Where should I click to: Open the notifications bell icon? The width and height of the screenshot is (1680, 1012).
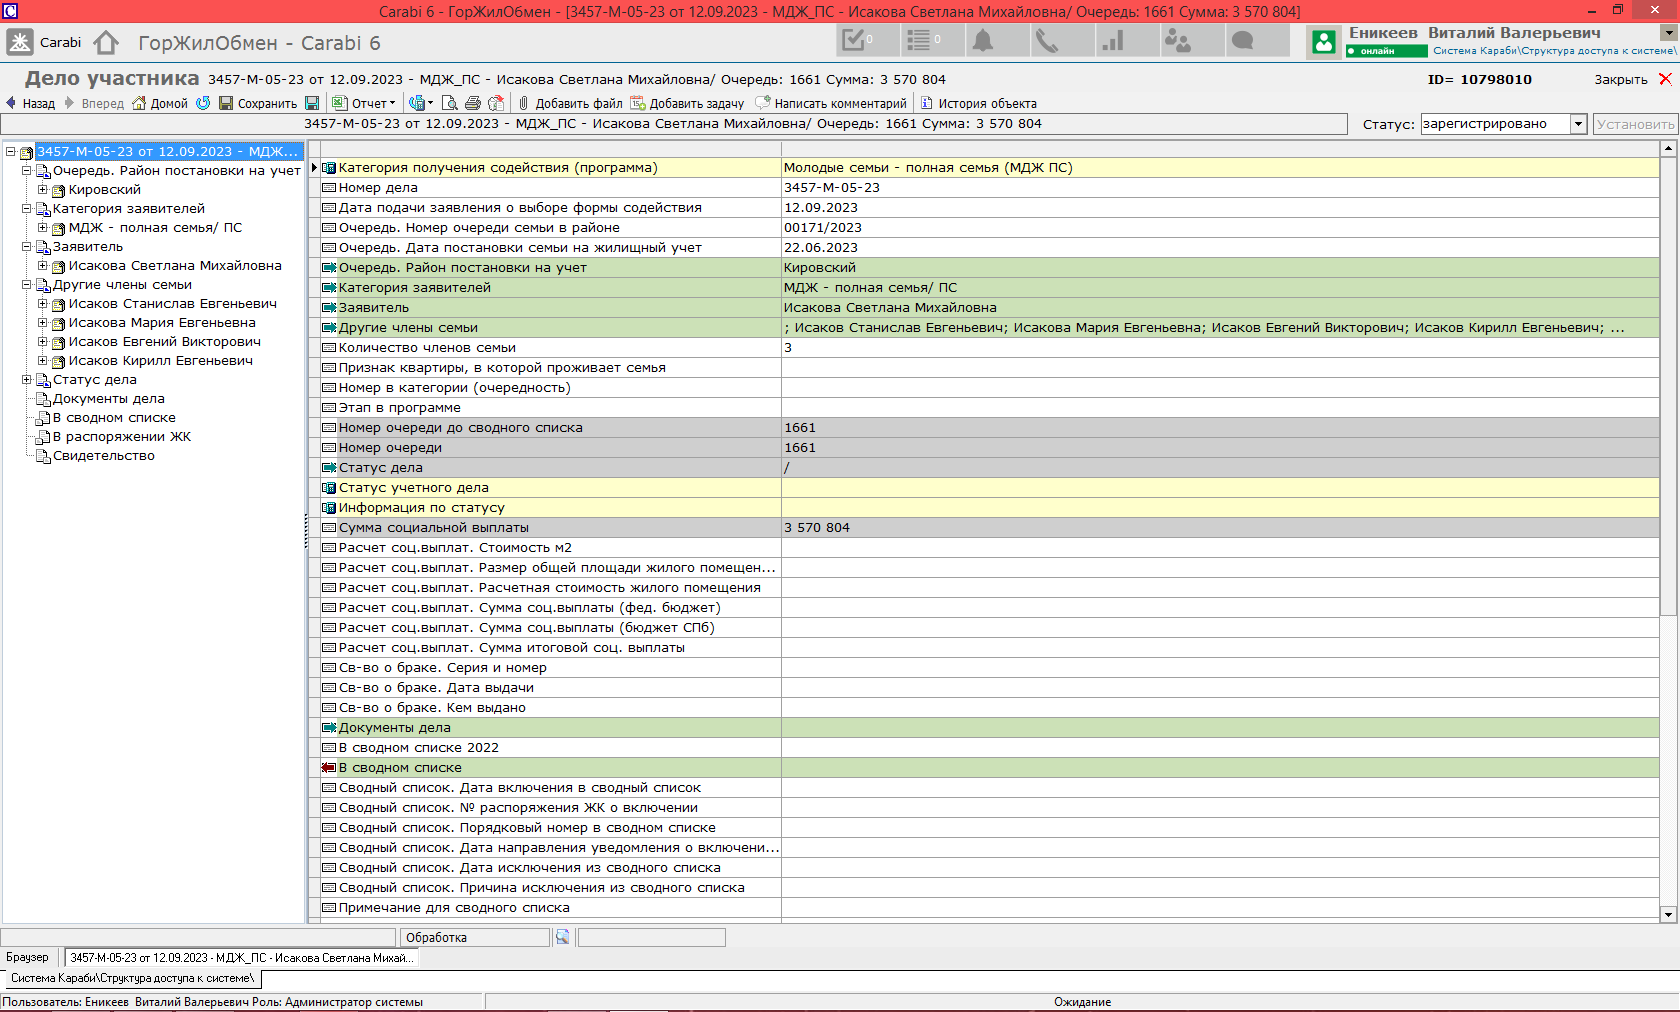983,41
